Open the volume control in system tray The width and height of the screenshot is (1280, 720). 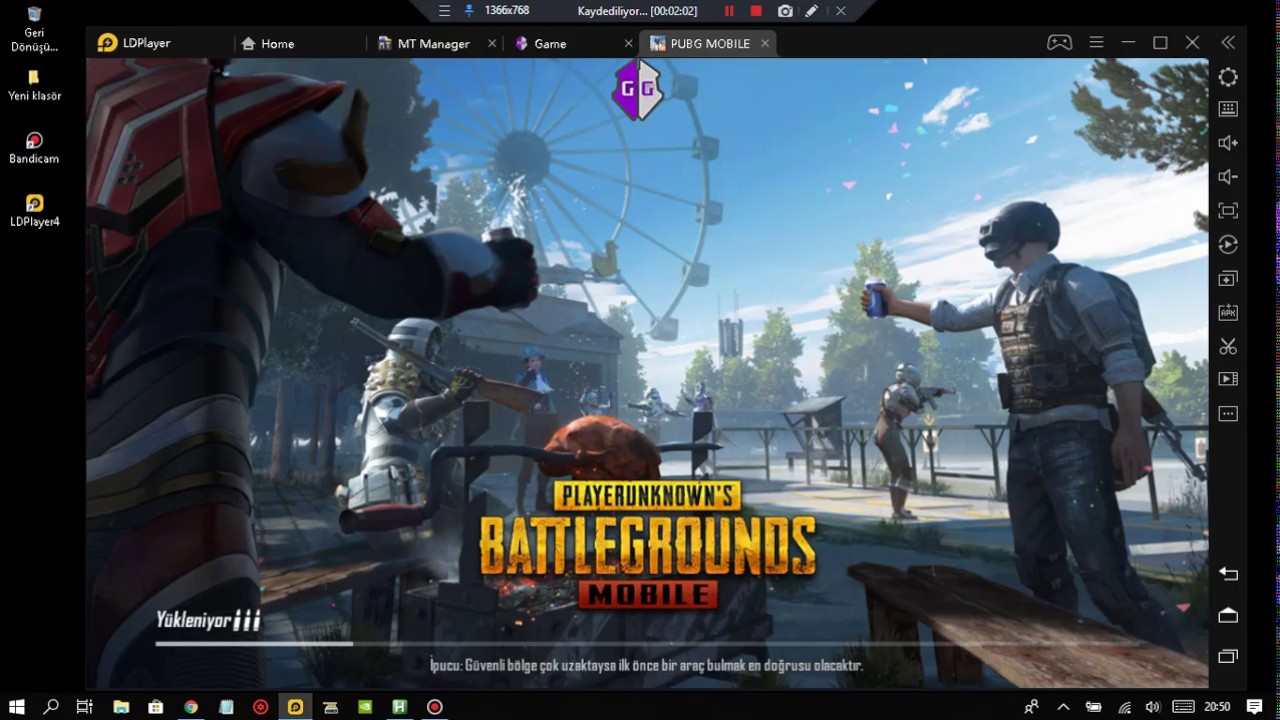[x=1152, y=707]
